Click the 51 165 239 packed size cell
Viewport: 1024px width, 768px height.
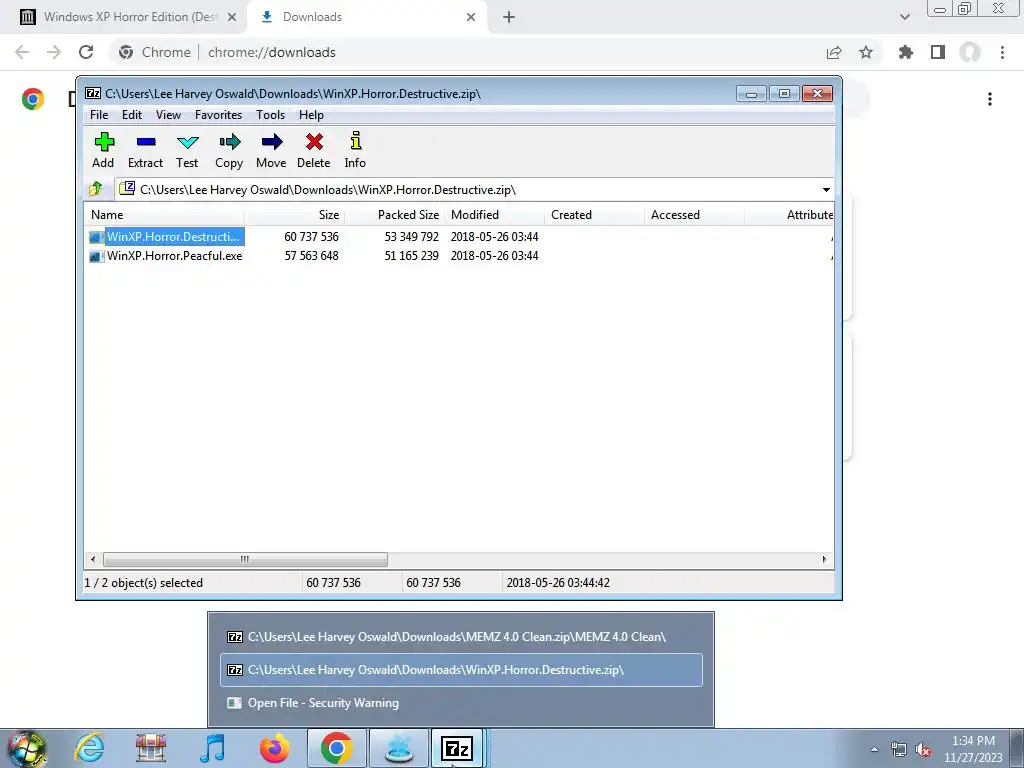411,256
